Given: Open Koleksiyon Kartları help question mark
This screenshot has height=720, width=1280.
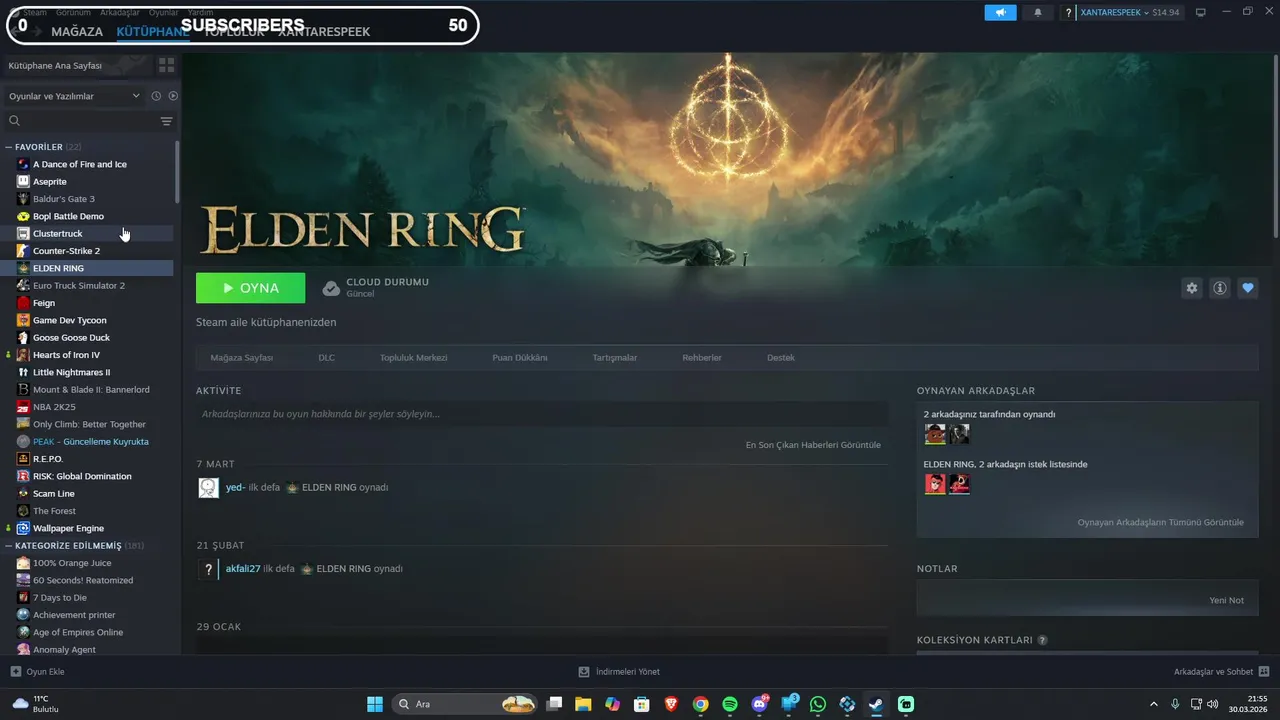Looking at the screenshot, I should [1043, 640].
